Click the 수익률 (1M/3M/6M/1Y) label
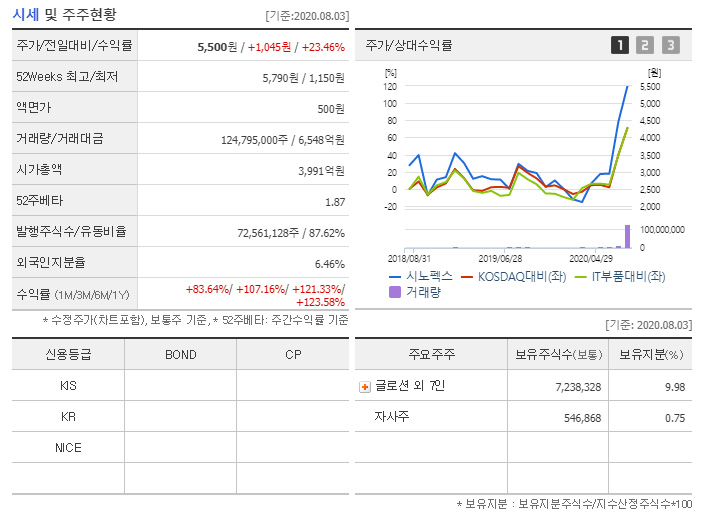The width and height of the screenshot is (701, 512). tap(73, 295)
